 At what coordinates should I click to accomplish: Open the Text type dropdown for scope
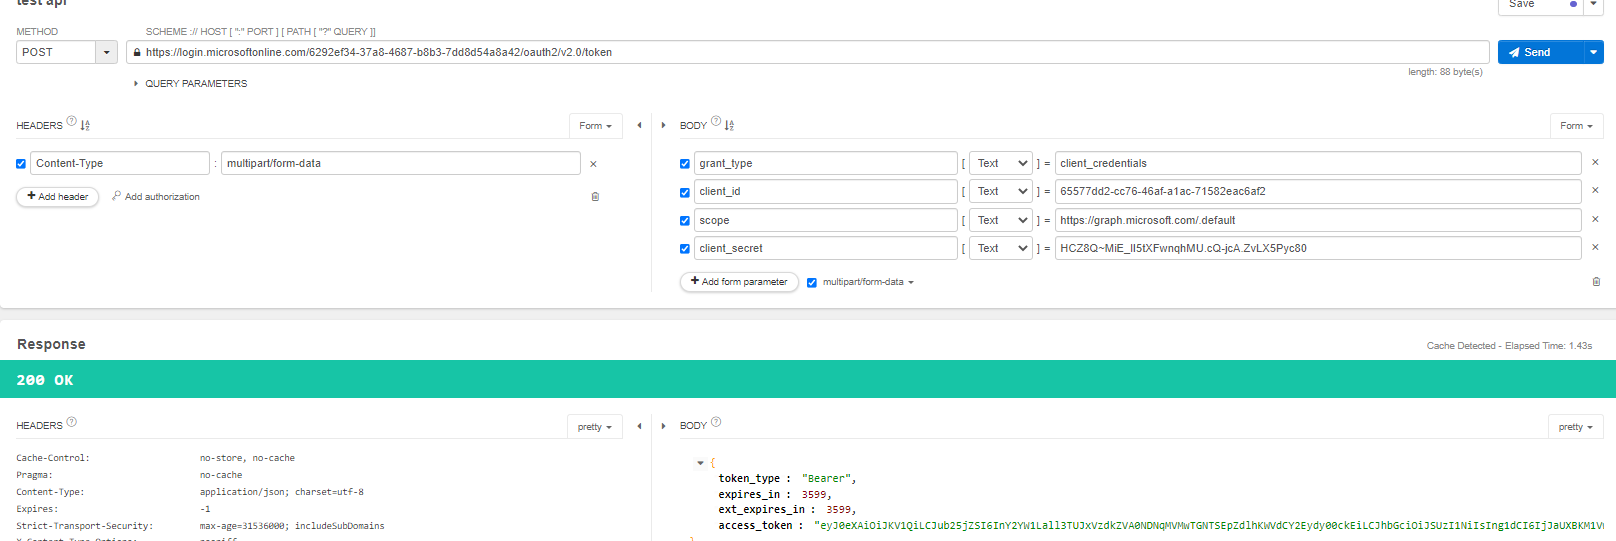(x=1002, y=220)
